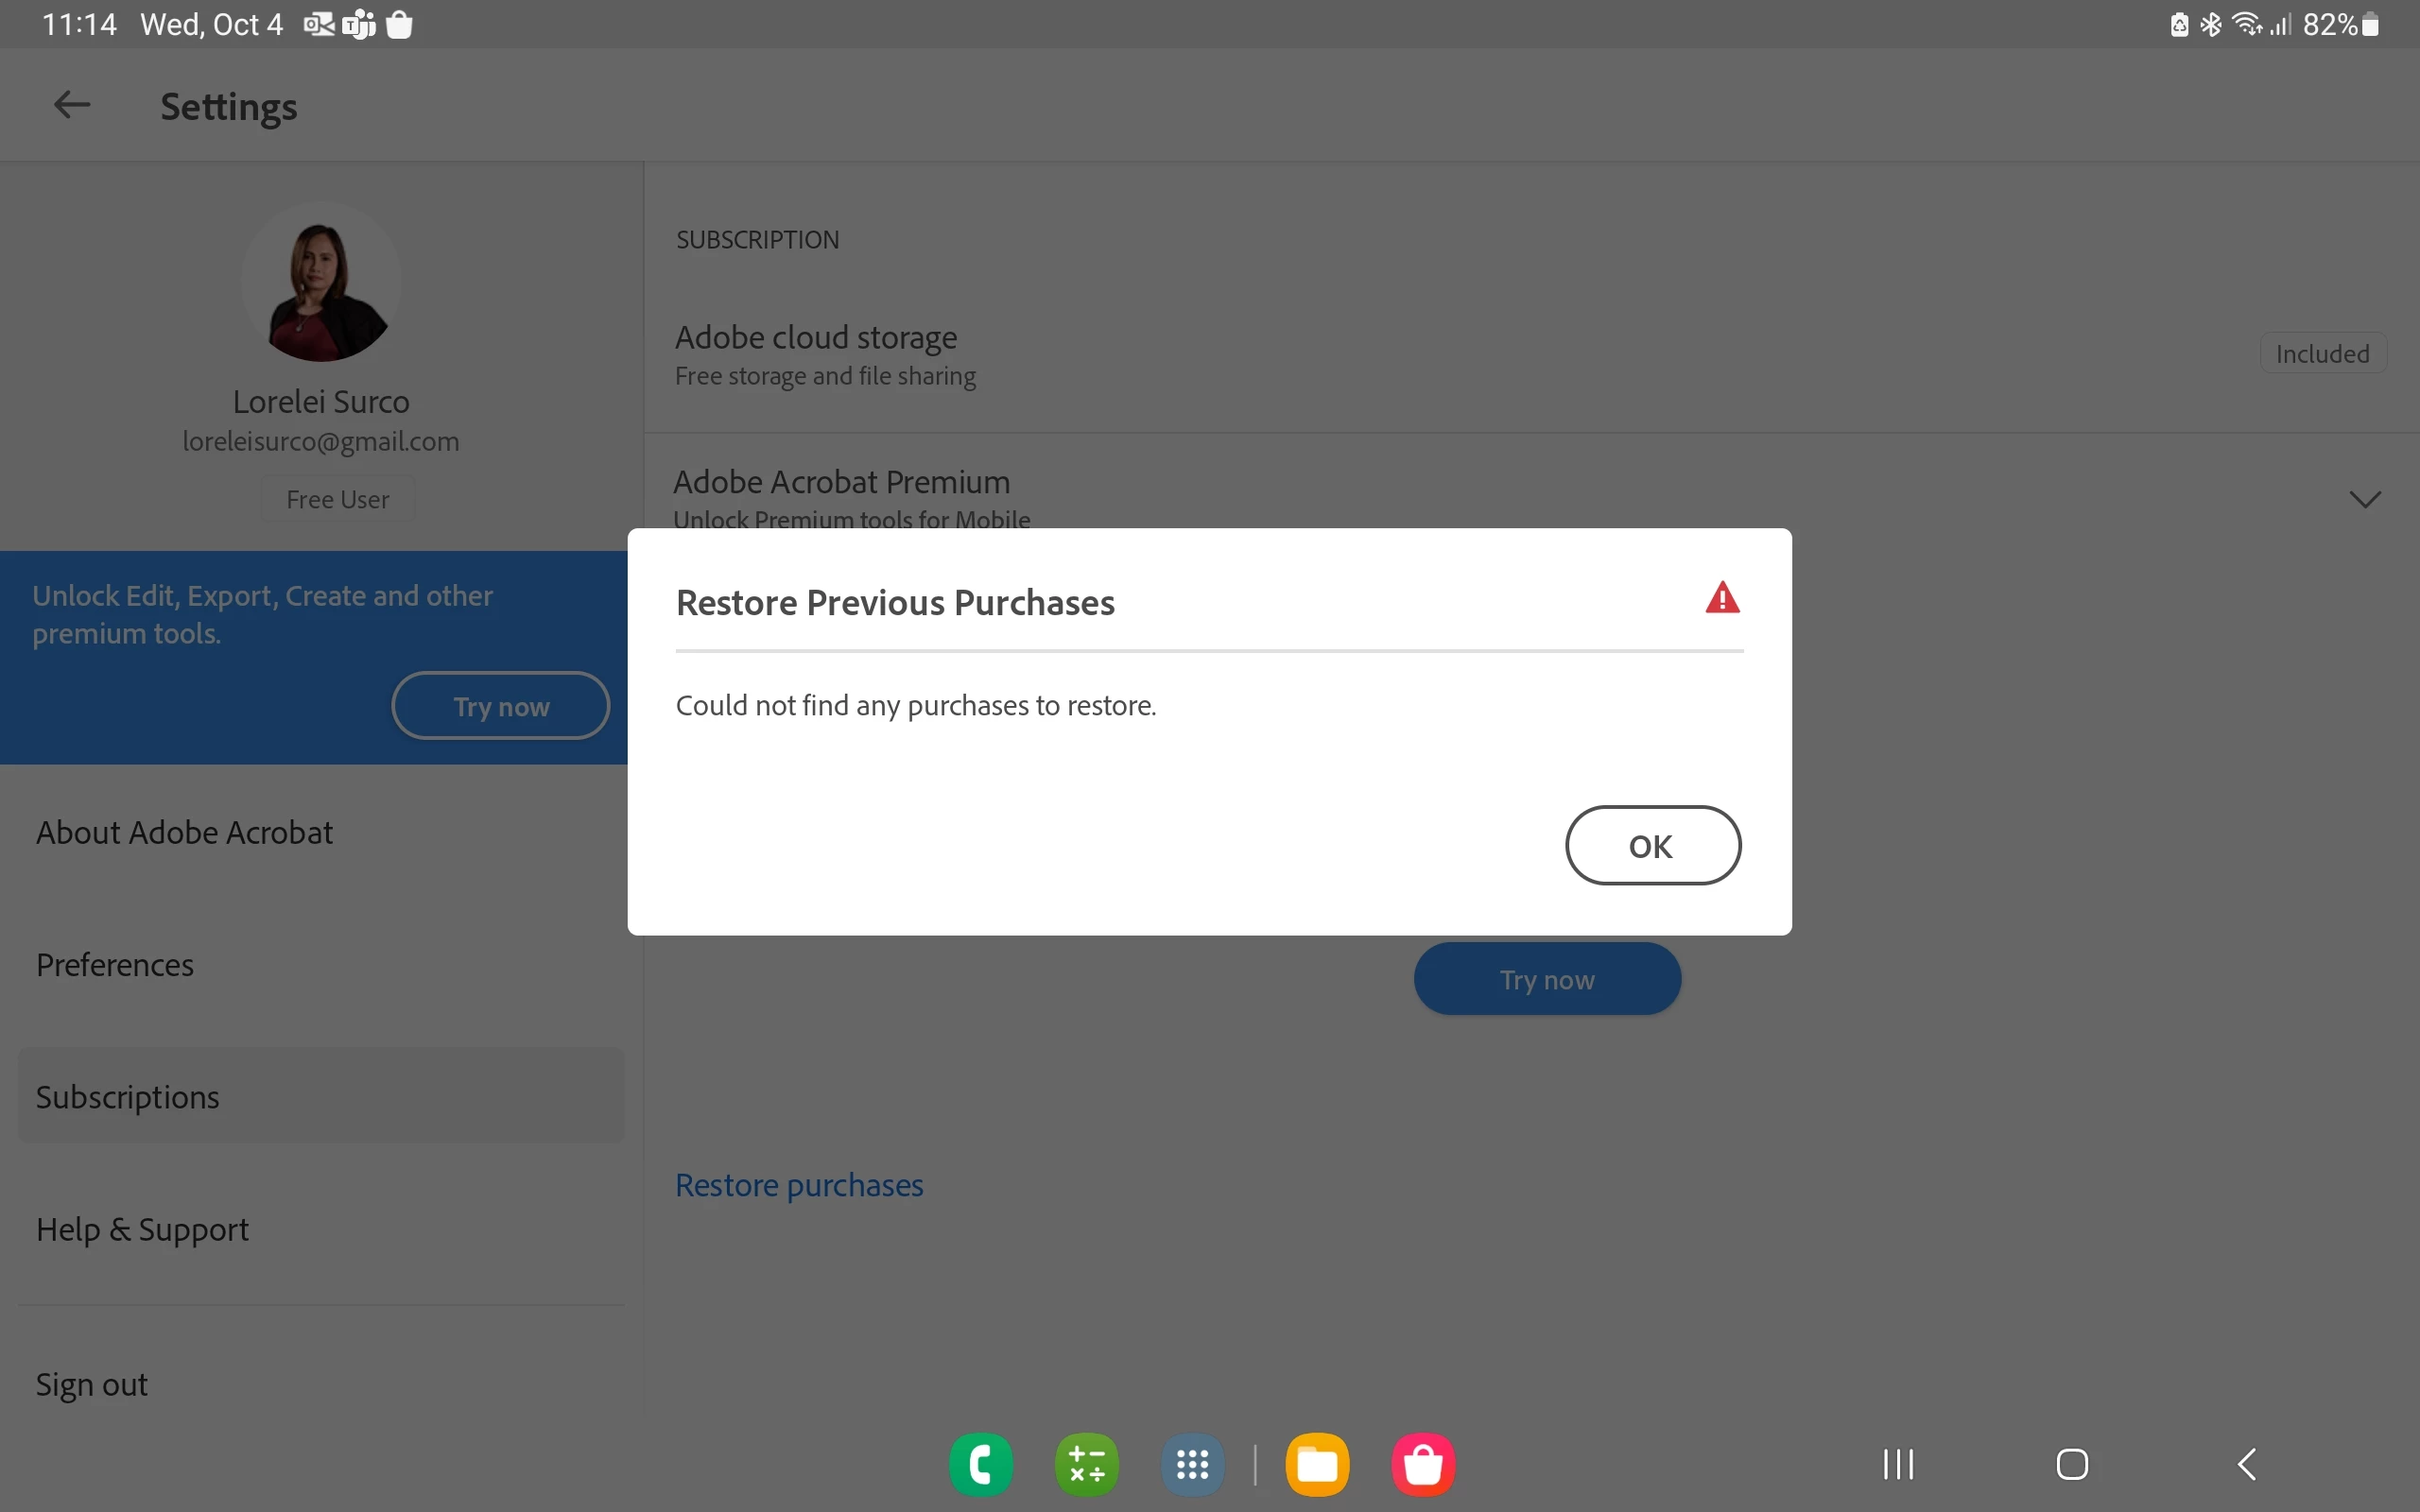Open About Adobe Acrobat
Image resolution: width=2420 pixels, height=1512 pixels.
pyautogui.click(x=185, y=832)
